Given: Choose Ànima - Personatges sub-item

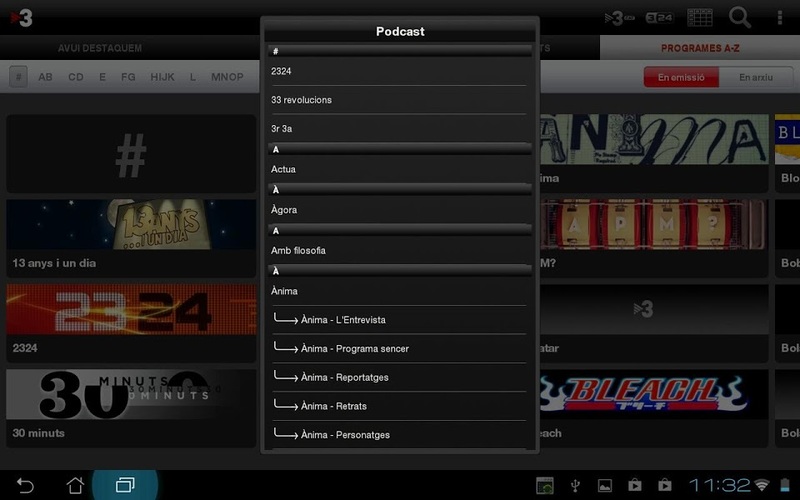Looking at the screenshot, I should [399, 435].
